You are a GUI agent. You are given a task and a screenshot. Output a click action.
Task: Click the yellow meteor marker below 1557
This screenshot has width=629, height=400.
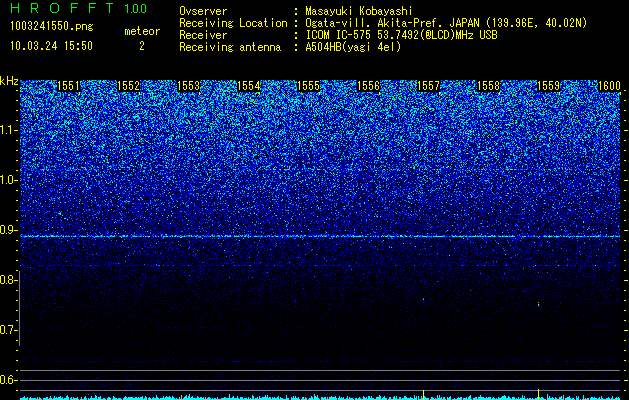(x=424, y=394)
